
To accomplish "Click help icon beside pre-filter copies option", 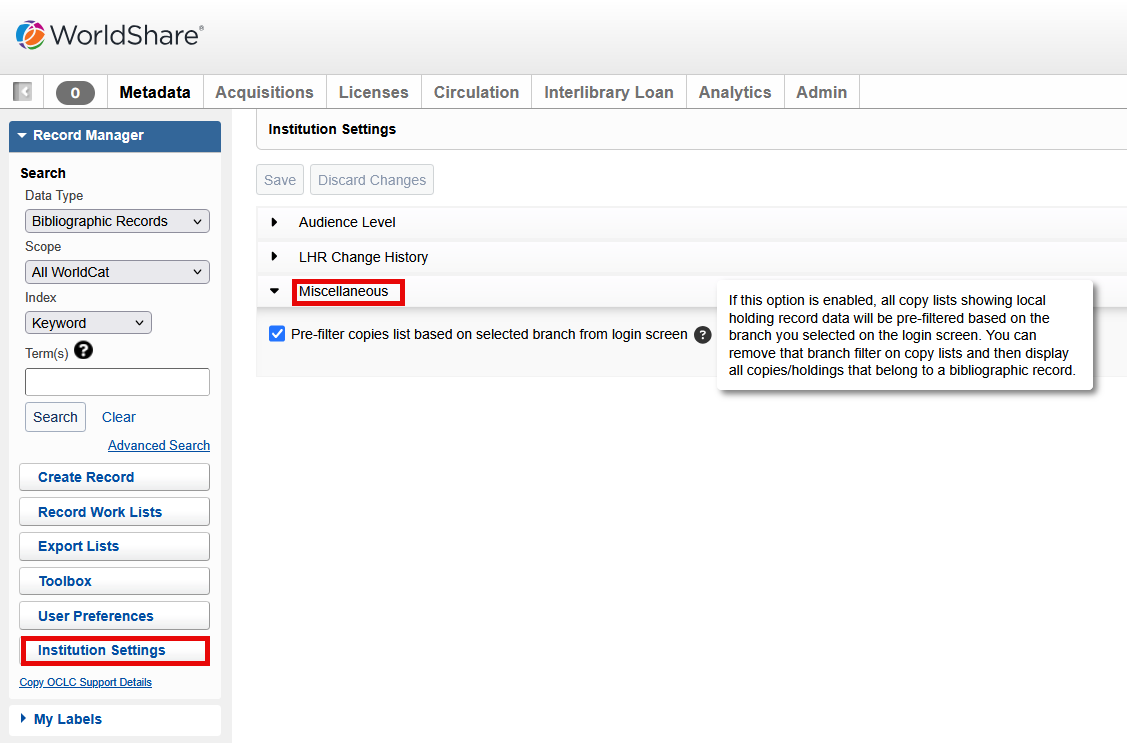I will [x=703, y=335].
